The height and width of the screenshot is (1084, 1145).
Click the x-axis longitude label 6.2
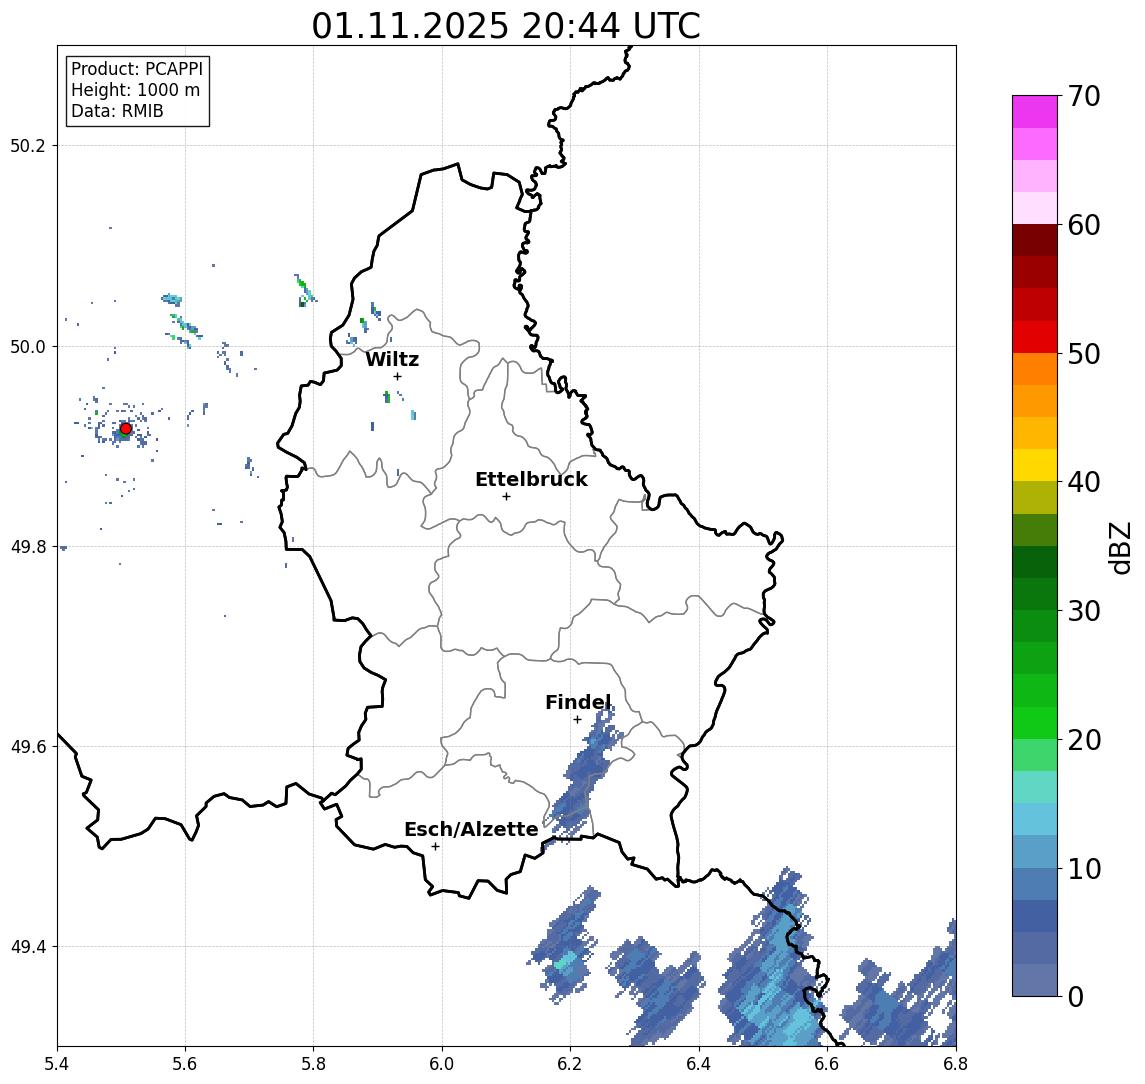(x=571, y=1064)
